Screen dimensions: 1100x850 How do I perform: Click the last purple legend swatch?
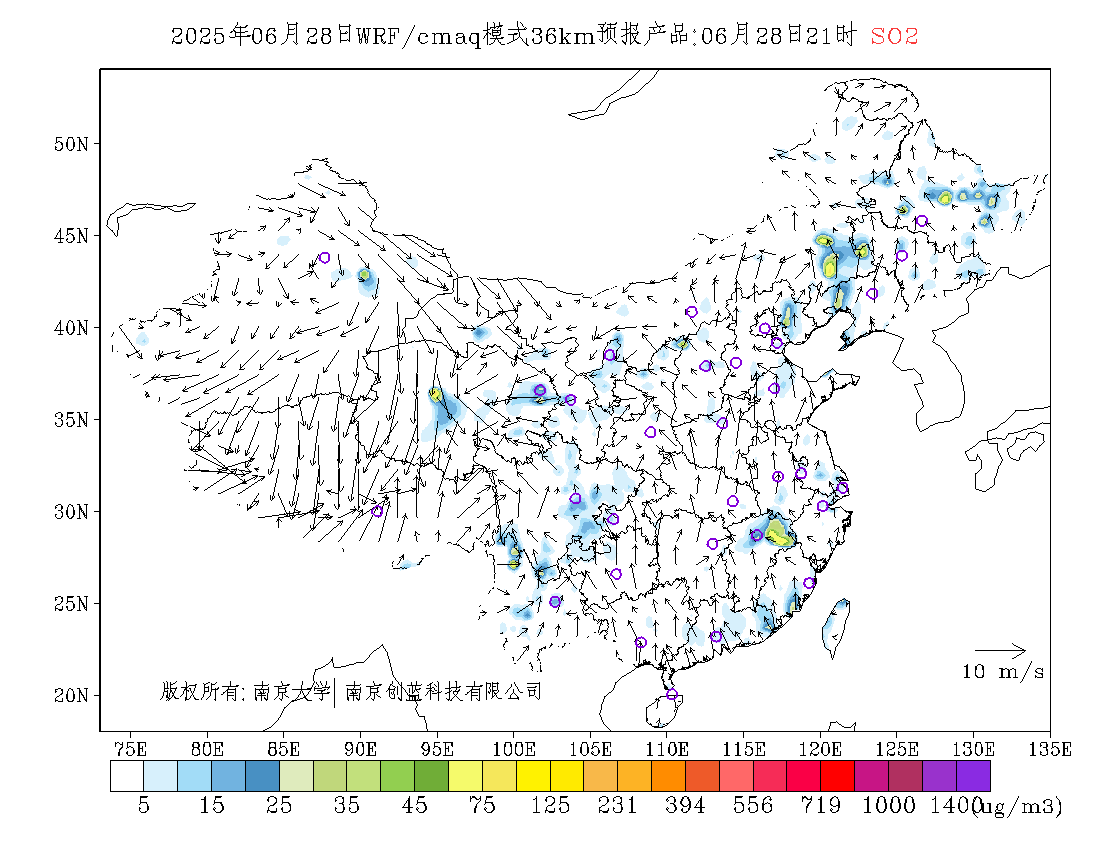(973, 776)
